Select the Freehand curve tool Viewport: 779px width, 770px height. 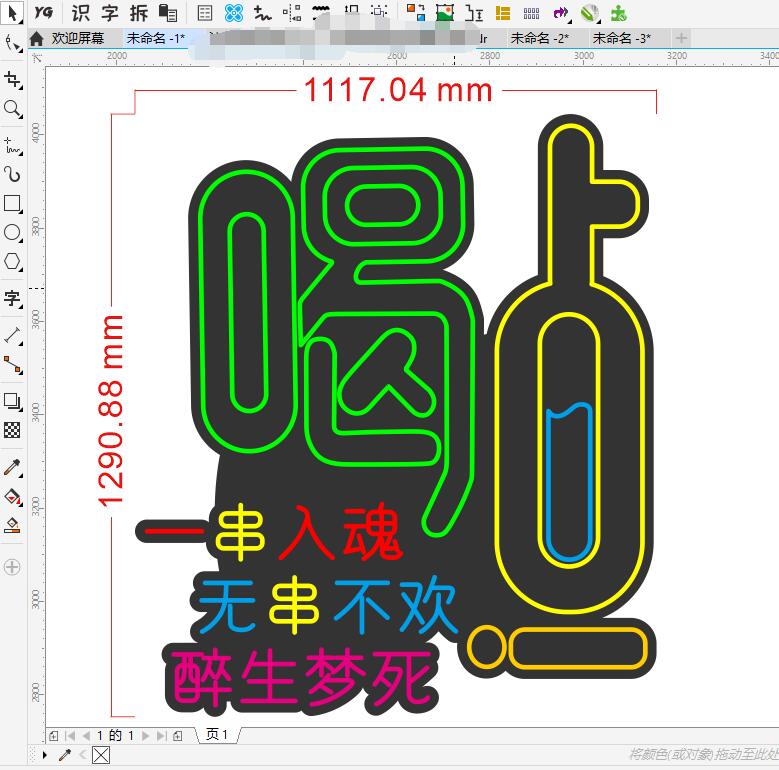pos(12,146)
